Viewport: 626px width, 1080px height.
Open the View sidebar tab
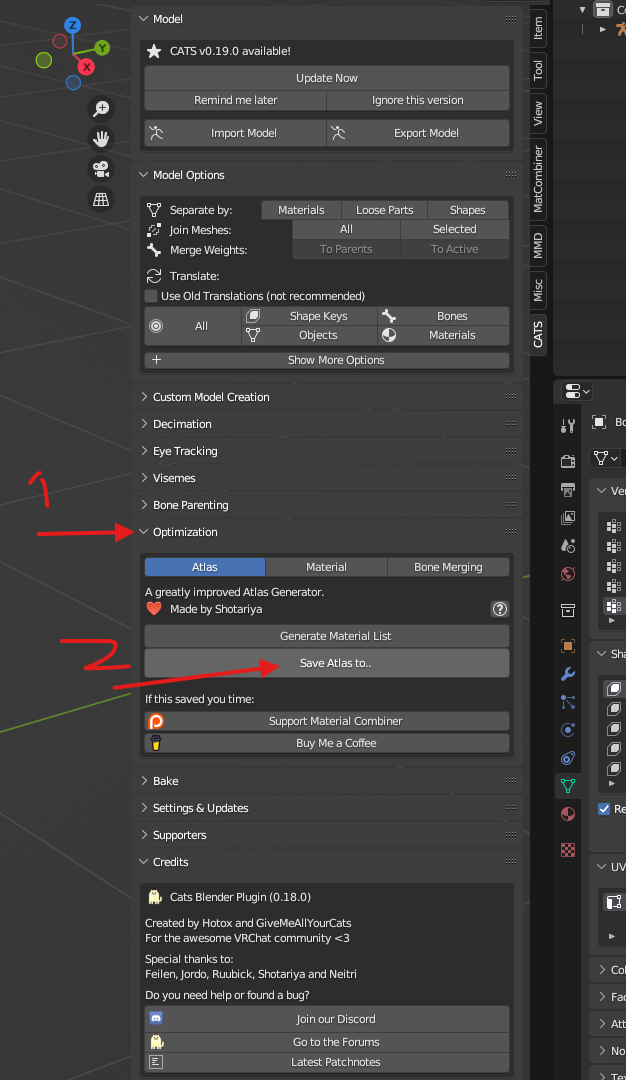coord(538,113)
